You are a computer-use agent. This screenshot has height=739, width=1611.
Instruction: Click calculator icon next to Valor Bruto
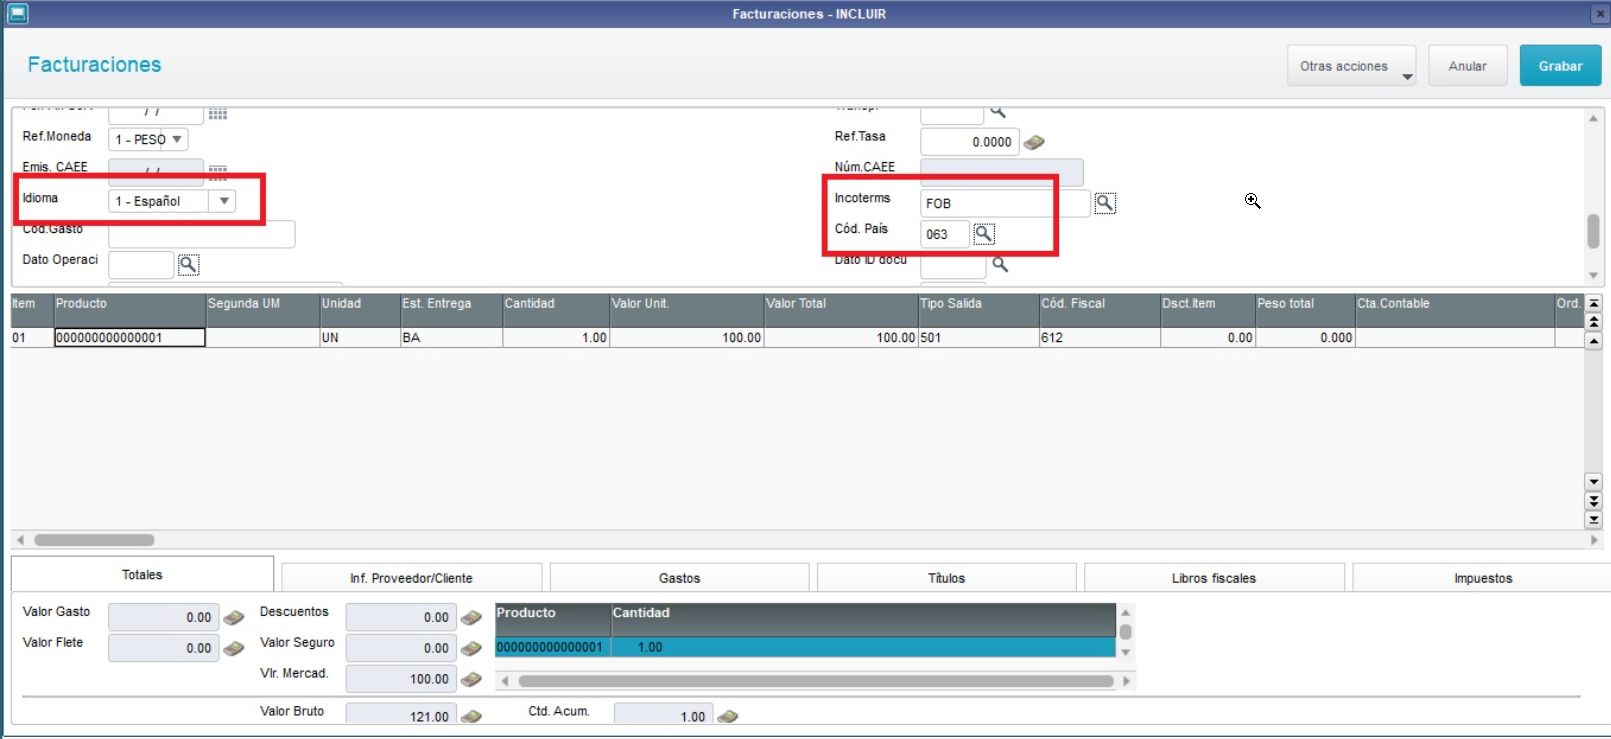[471, 716]
